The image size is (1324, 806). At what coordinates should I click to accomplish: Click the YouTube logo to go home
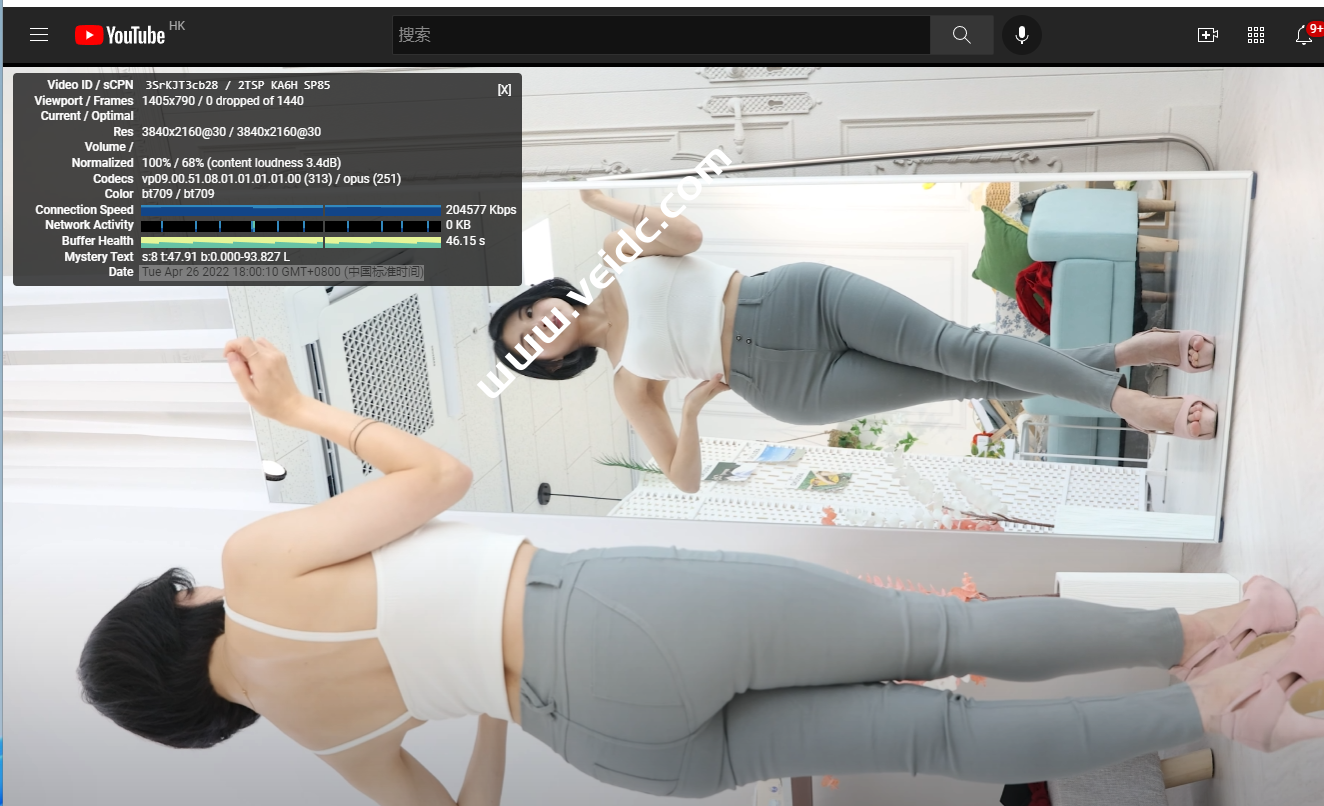(120, 35)
